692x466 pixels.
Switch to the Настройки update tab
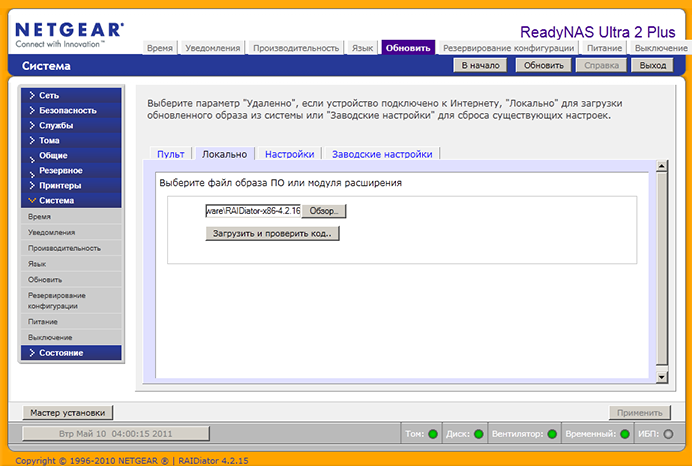pos(290,154)
